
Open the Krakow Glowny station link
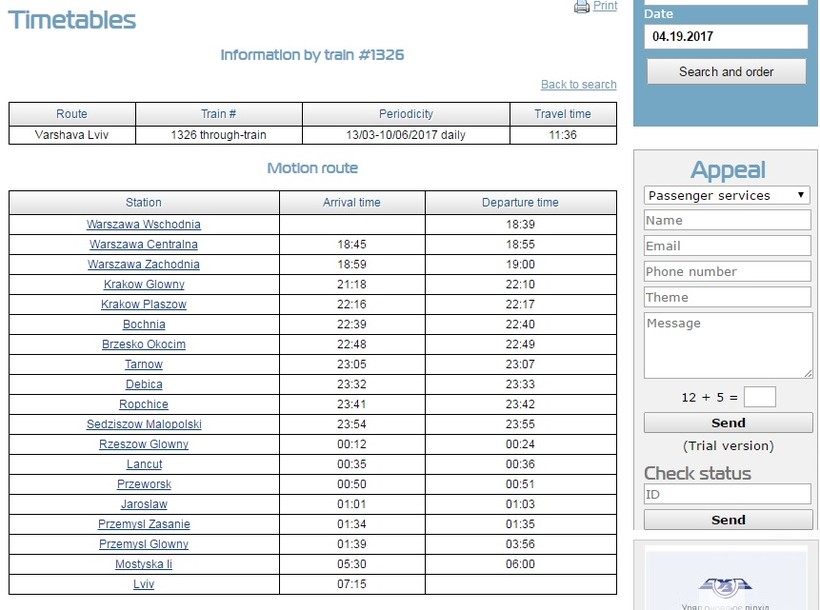[144, 285]
